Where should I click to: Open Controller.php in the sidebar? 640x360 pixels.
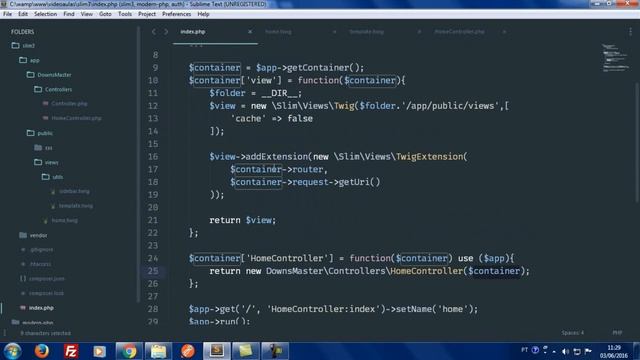[x=69, y=104]
